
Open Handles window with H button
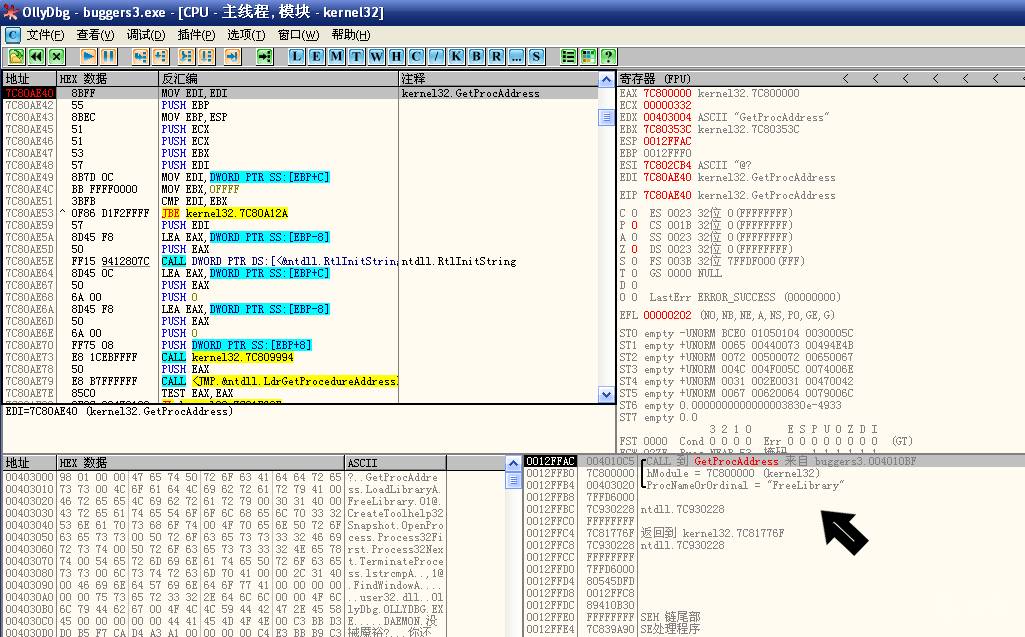coord(396,56)
